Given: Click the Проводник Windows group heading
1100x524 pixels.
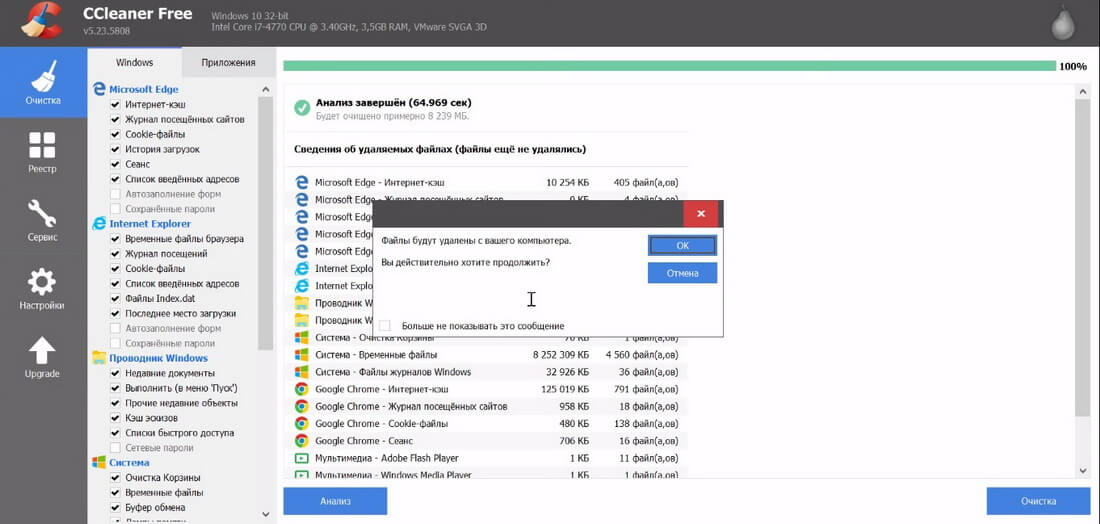Looking at the screenshot, I should (159, 358).
